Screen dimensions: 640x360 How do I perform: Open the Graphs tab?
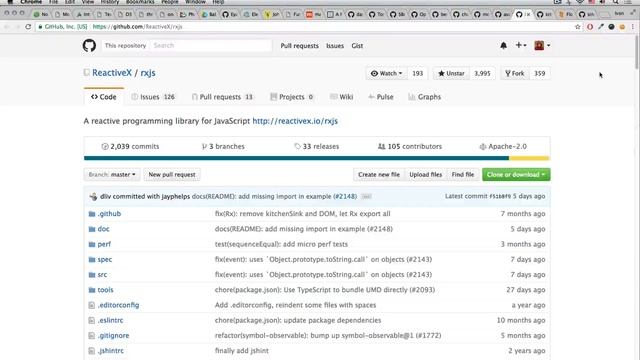pos(424,97)
